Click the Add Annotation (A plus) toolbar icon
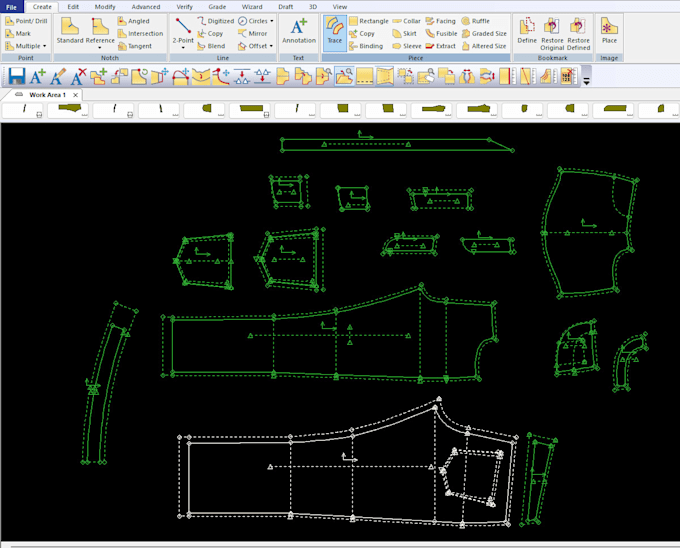 click(x=38, y=76)
